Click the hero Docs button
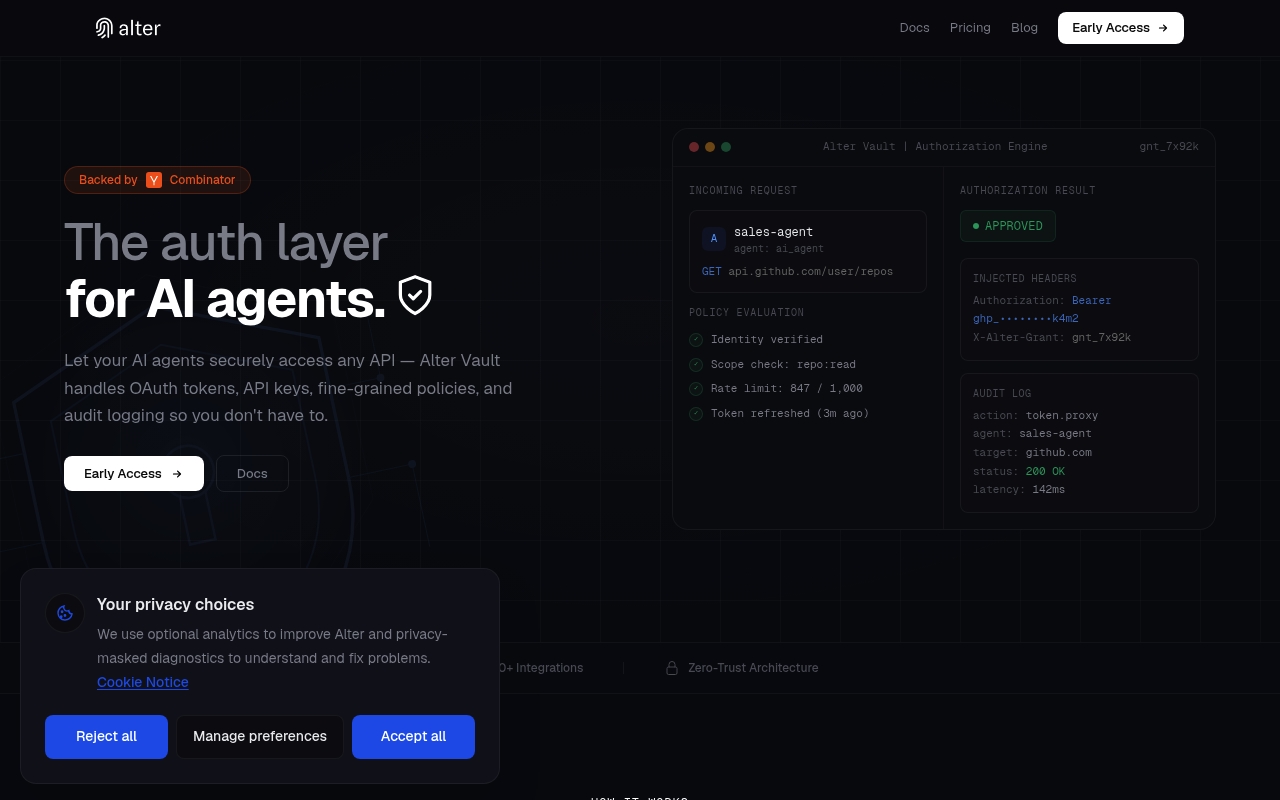This screenshot has width=1280, height=800. 252,474
